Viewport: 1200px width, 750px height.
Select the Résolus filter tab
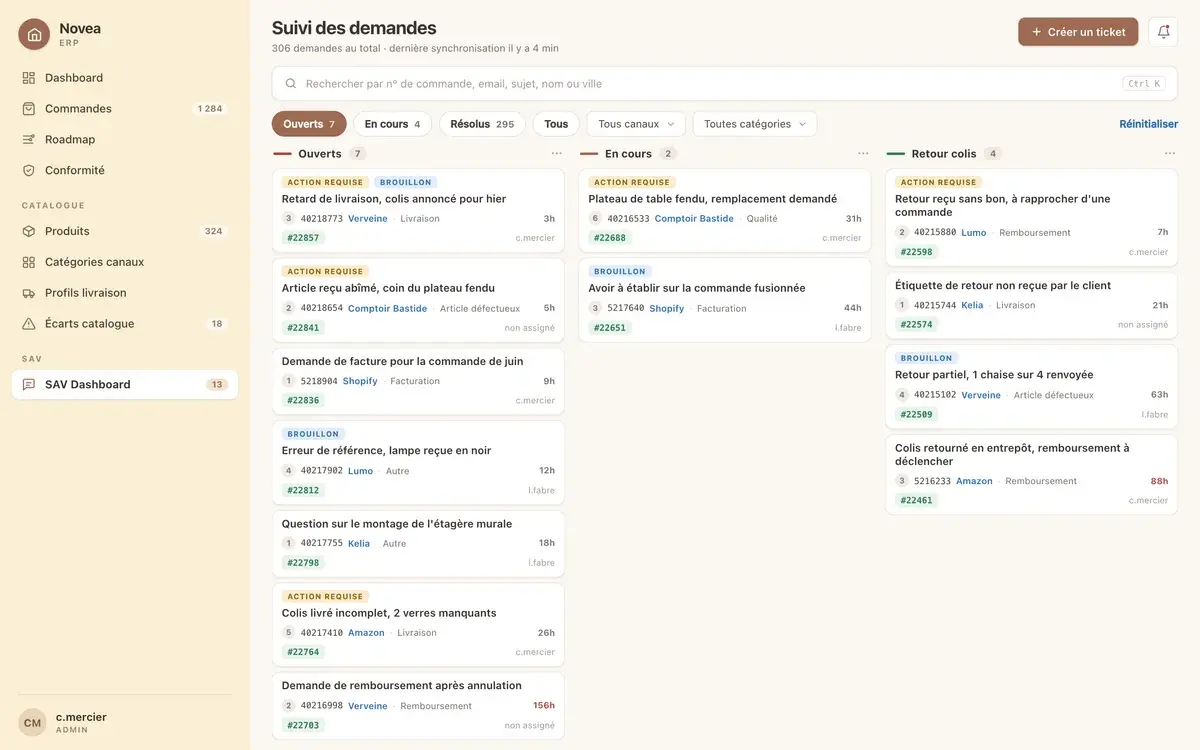click(x=482, y=124)
